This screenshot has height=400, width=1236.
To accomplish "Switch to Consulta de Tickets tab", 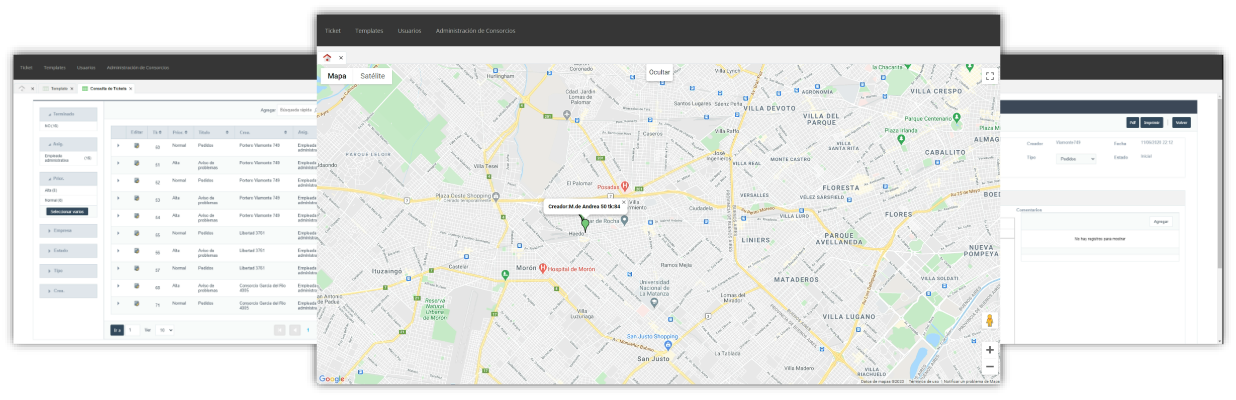I will pyautogui.click(x=107, y=88).
